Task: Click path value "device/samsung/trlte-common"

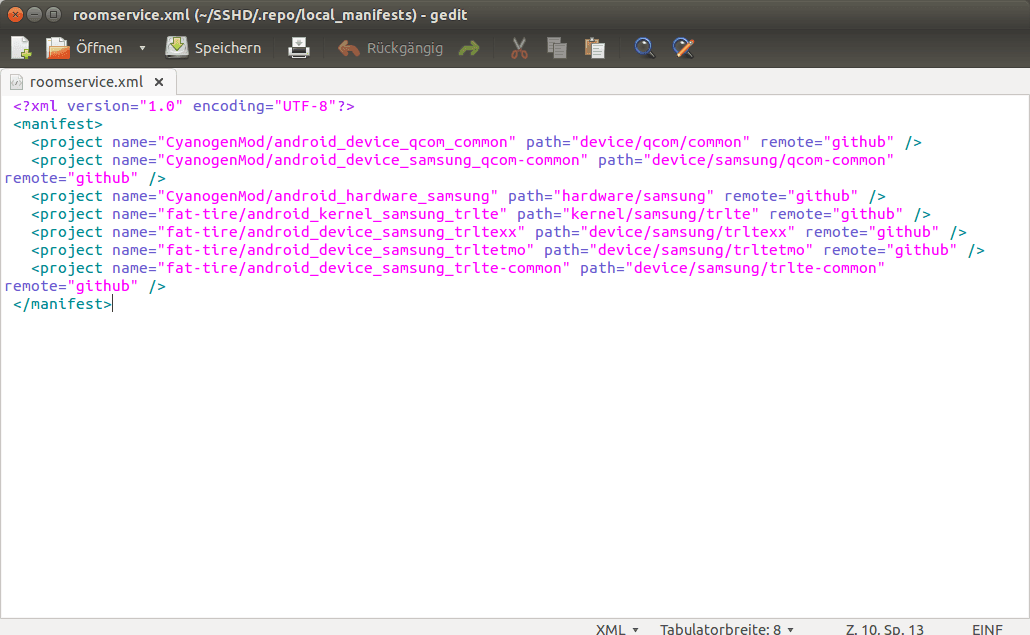Action: pyautogui.click(x=755, y=269)
